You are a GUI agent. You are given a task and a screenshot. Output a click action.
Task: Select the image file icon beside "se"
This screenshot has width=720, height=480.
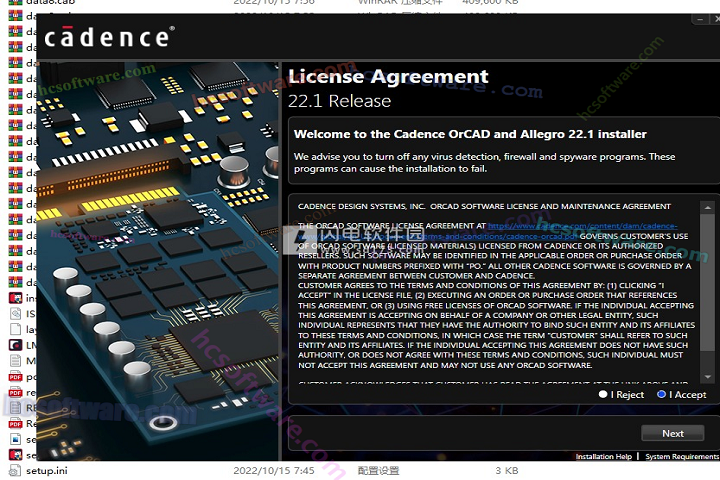click(x=15, y=439)
